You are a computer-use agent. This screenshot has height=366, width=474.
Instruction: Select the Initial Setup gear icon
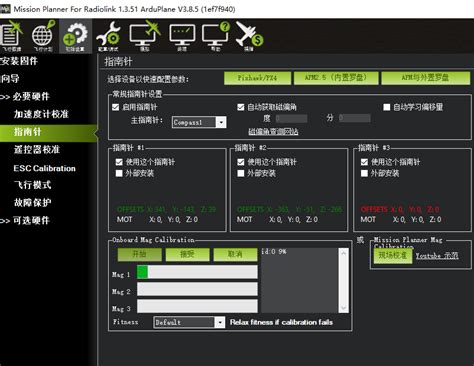[x=75, y=36]
